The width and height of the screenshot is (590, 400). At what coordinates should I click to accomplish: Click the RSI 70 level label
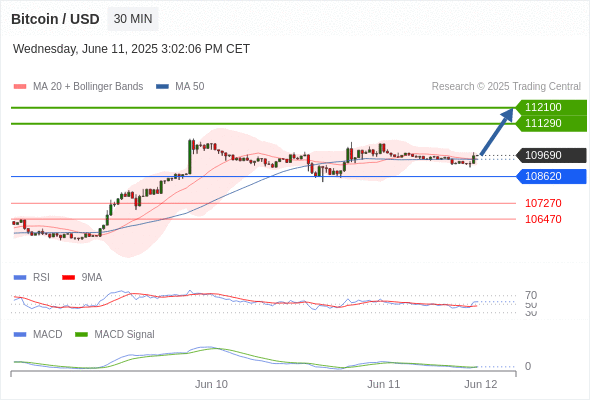pos(531,295)
